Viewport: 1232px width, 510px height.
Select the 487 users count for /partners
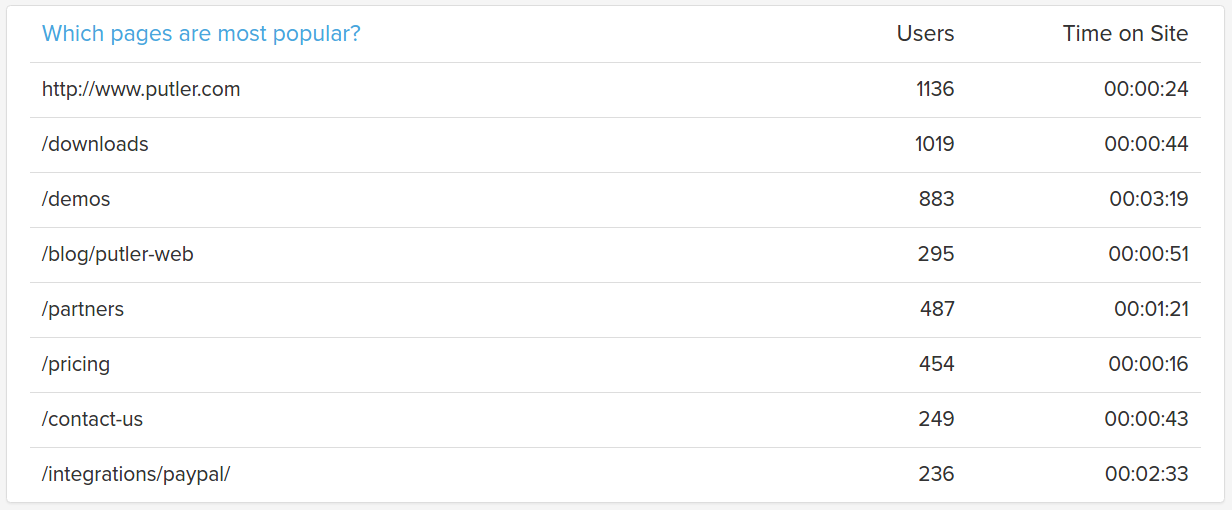[x=937, y=309]
